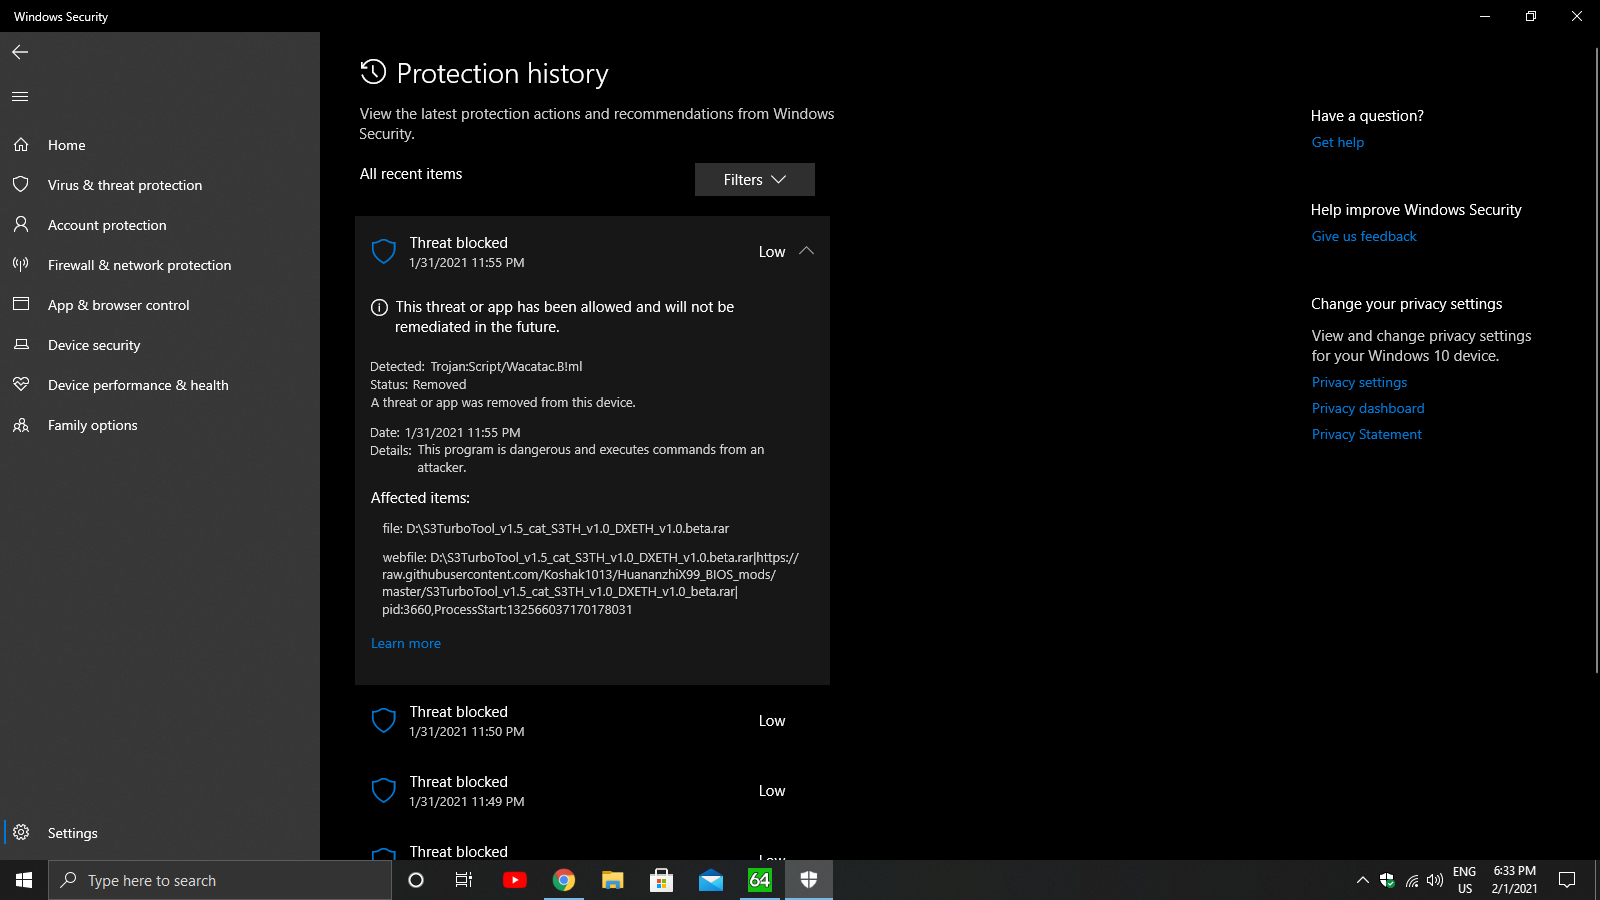
Task: Open Privacy Statement link
Action: tap(1367, 434)
